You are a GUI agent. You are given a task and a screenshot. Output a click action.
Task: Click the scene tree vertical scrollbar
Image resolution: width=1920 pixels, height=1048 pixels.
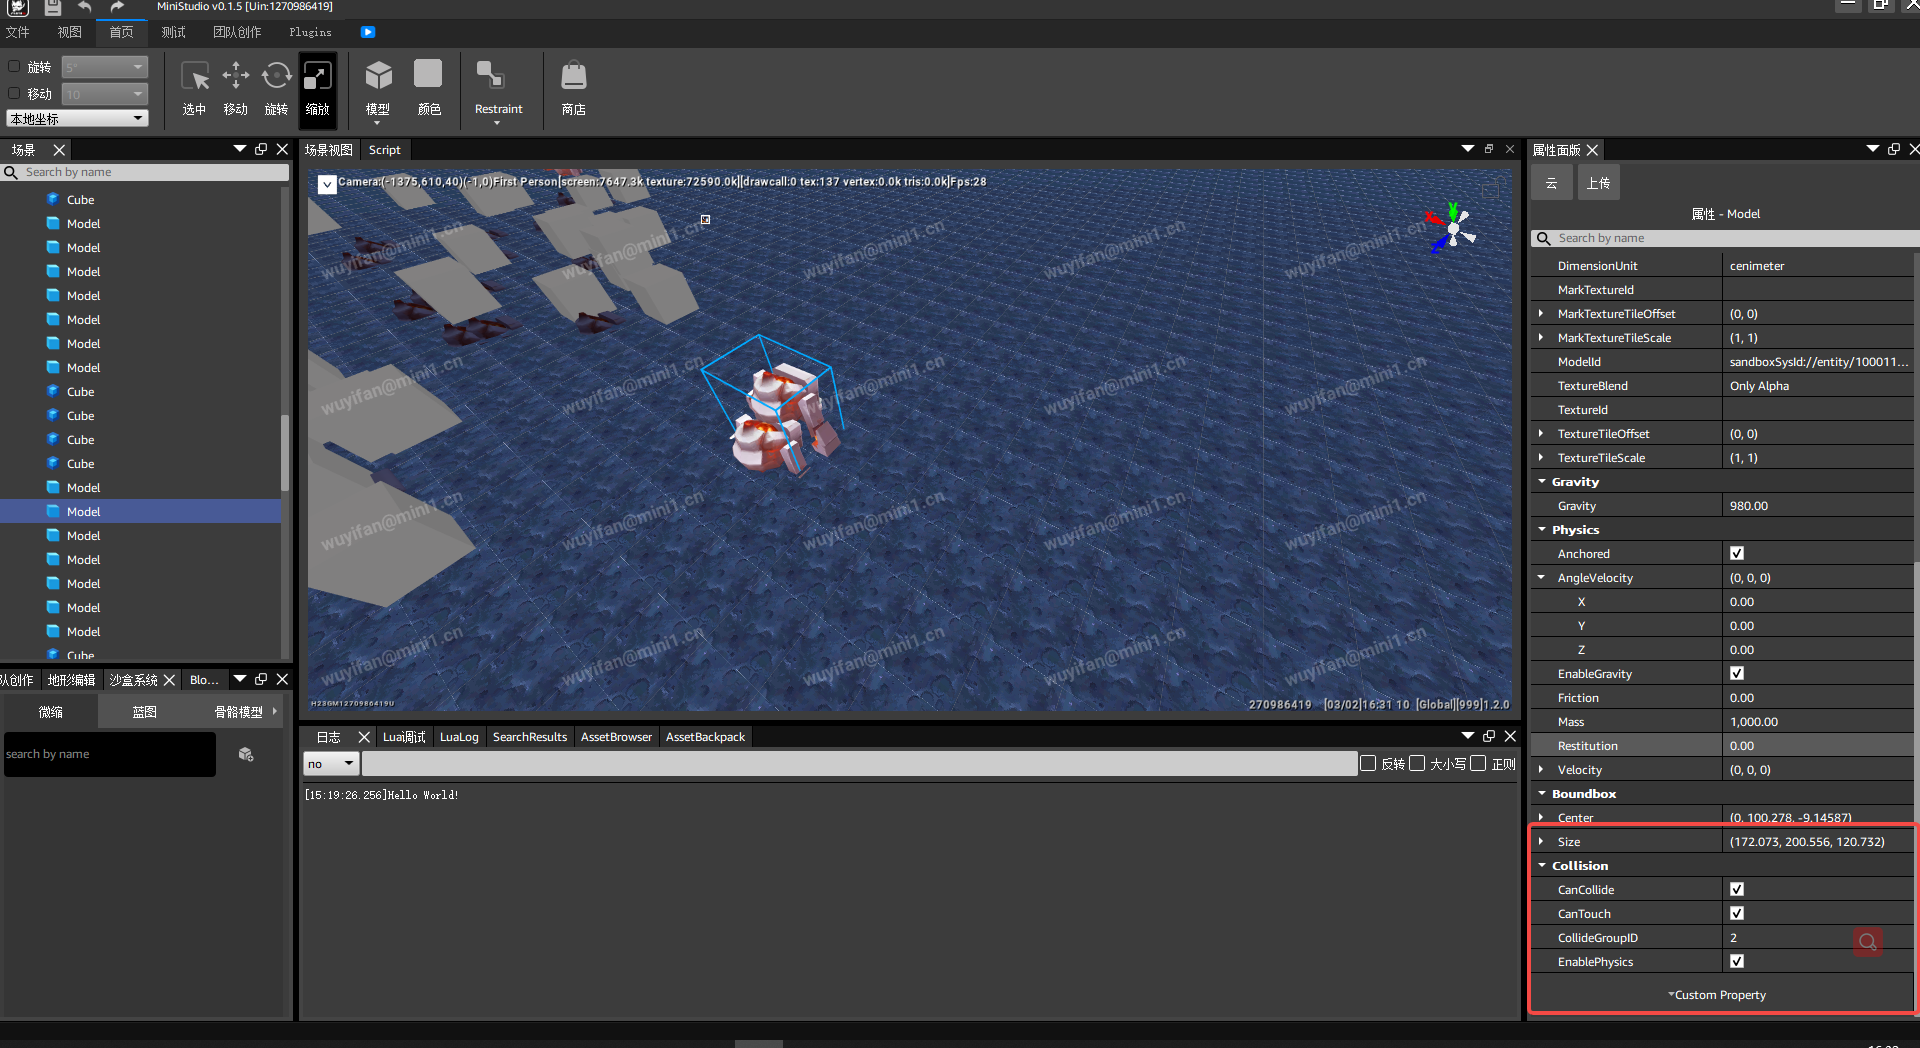point(285,452)
